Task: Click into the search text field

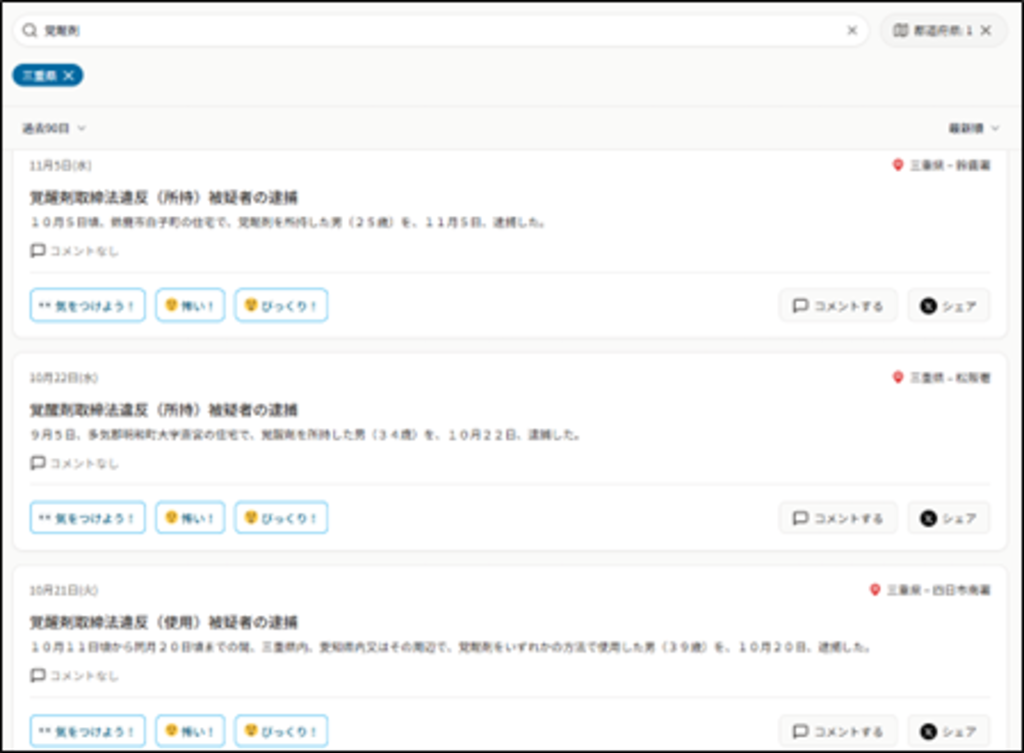Action: tap(440, 31)
